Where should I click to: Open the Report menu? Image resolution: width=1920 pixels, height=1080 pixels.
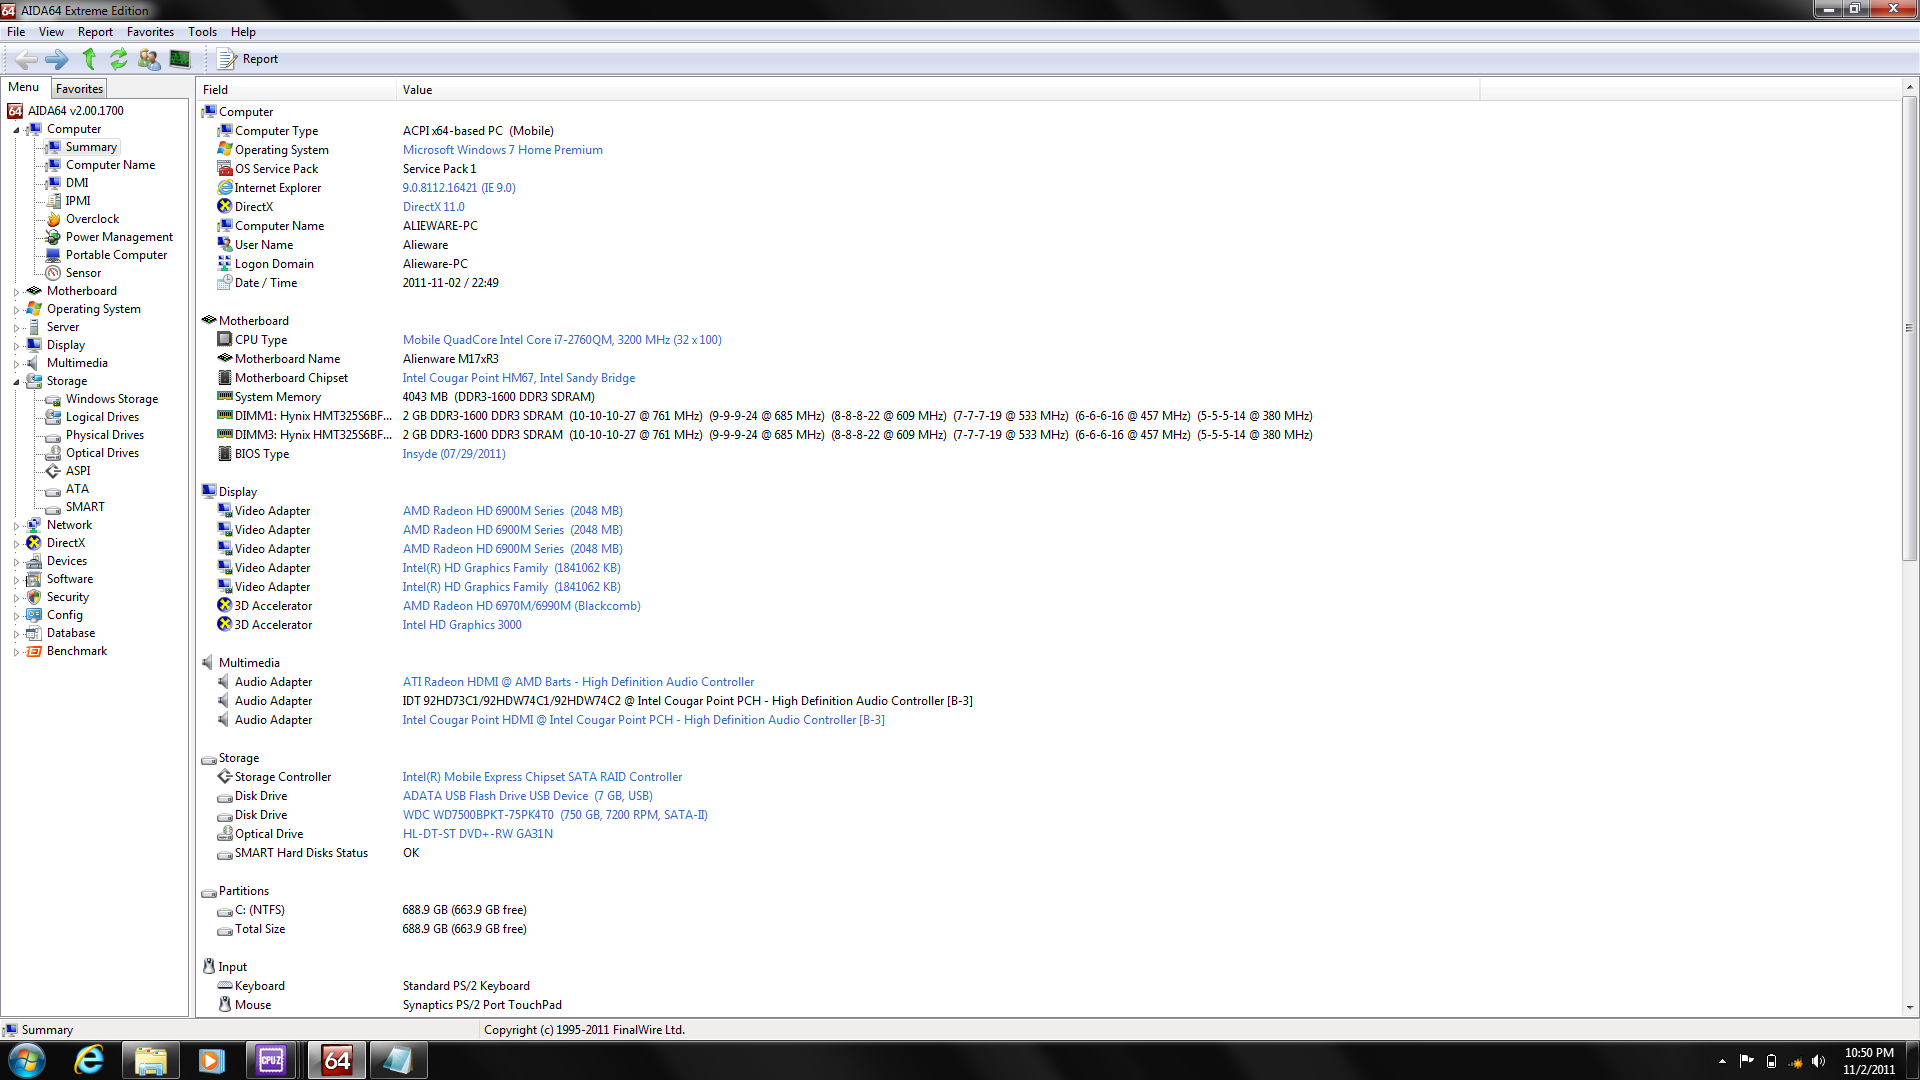click(95, 32)
